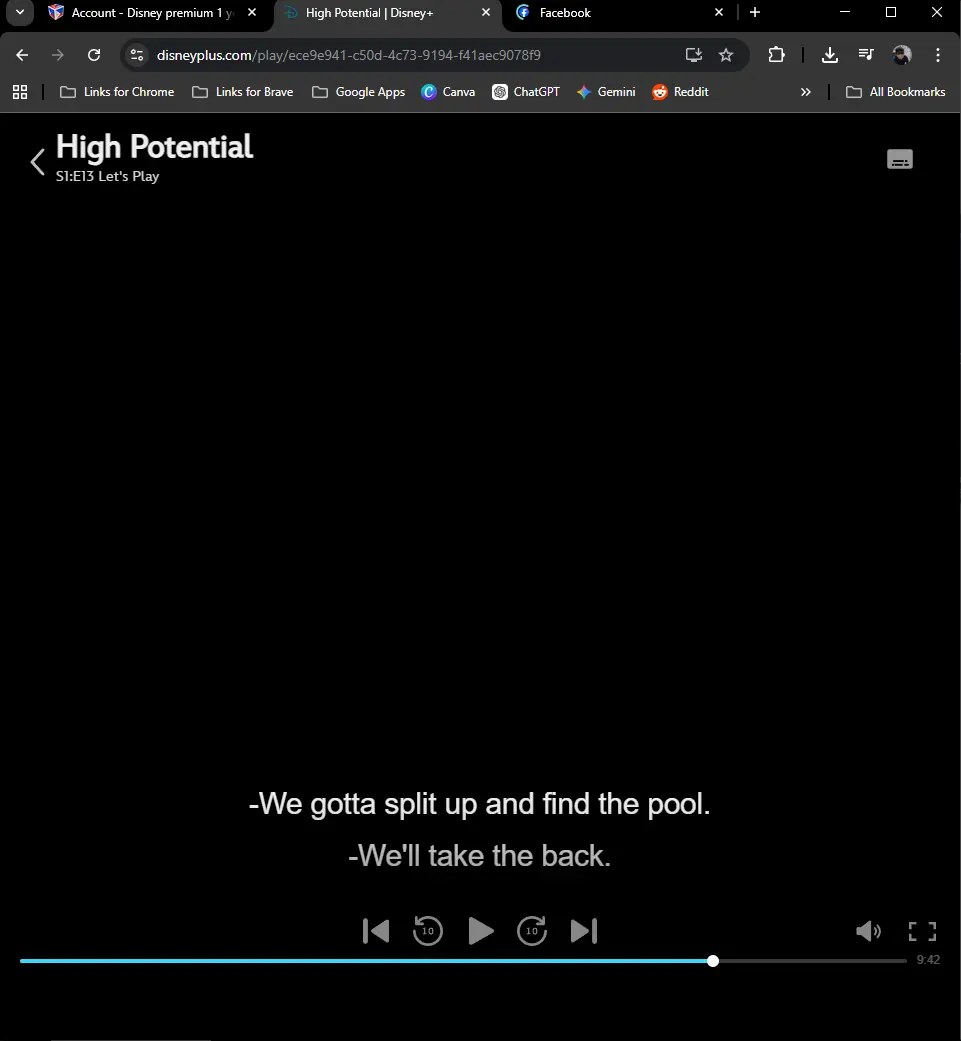Open Links for Brave bookmark folder
This screenshot has width=961, height=1041.
click(242, 92)
